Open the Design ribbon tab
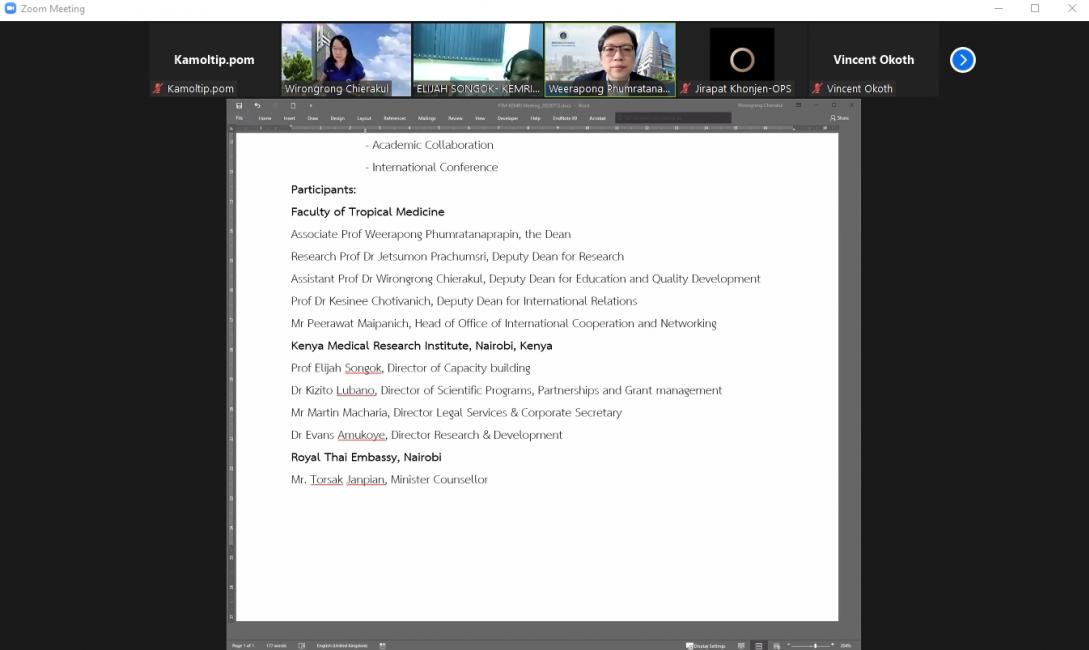The width and height of the screenshot is (1089, 650). (x=338, y=118)
